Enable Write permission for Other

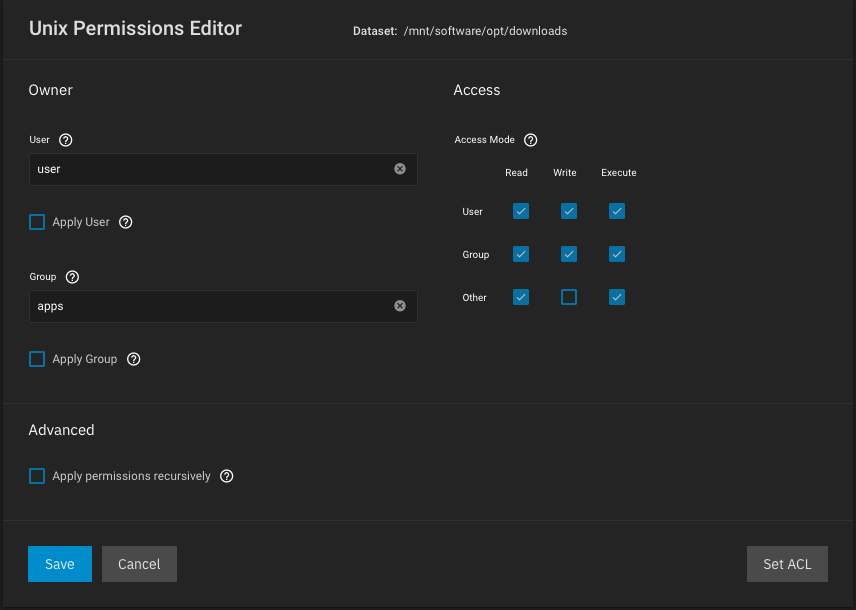click(569, 297)
